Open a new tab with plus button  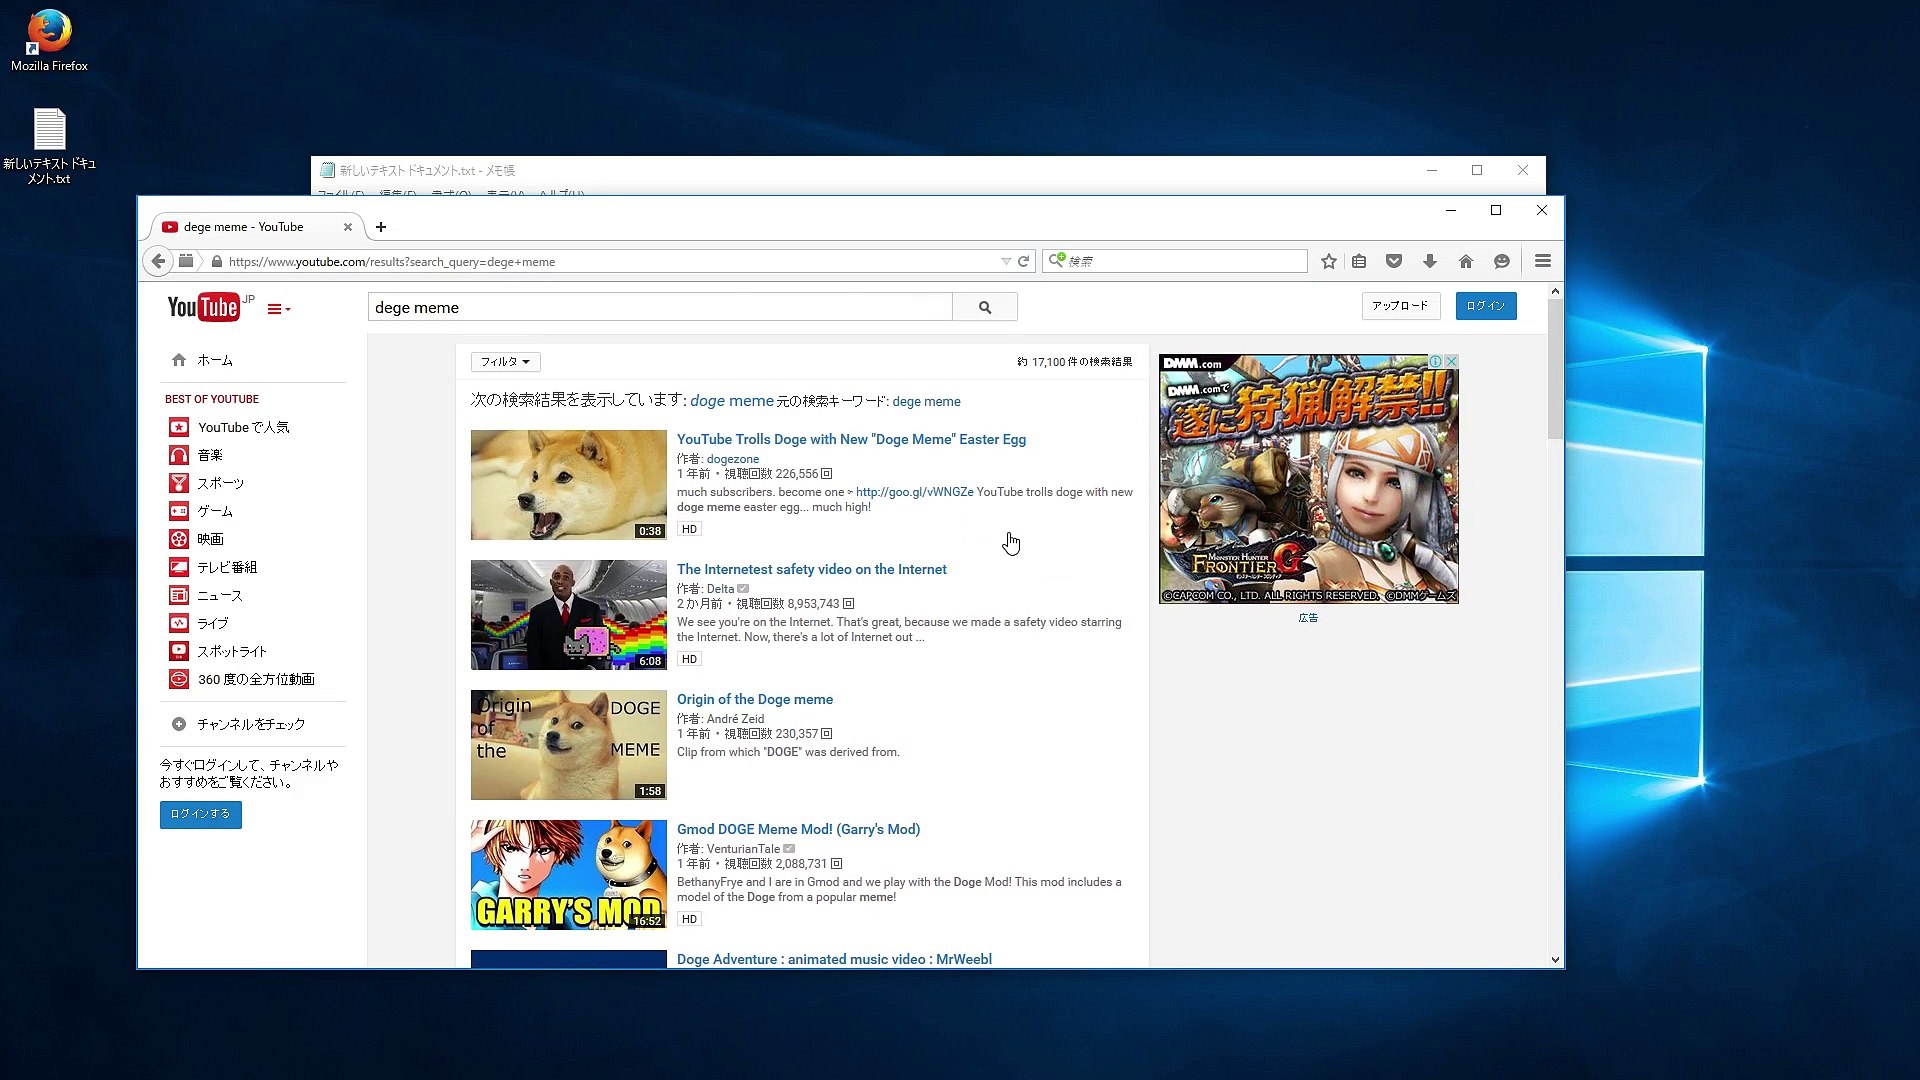pyautogui.click(x=381, y=227)
